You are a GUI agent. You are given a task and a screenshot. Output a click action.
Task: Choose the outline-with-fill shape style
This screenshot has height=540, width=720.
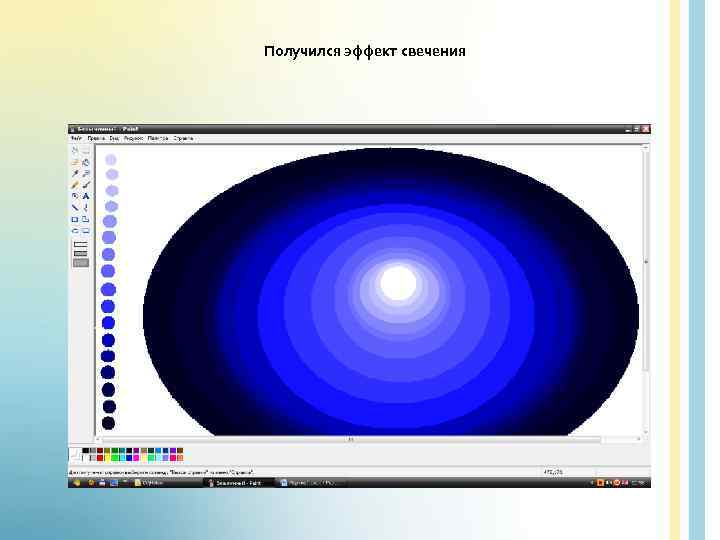click(x=80, y=253)
